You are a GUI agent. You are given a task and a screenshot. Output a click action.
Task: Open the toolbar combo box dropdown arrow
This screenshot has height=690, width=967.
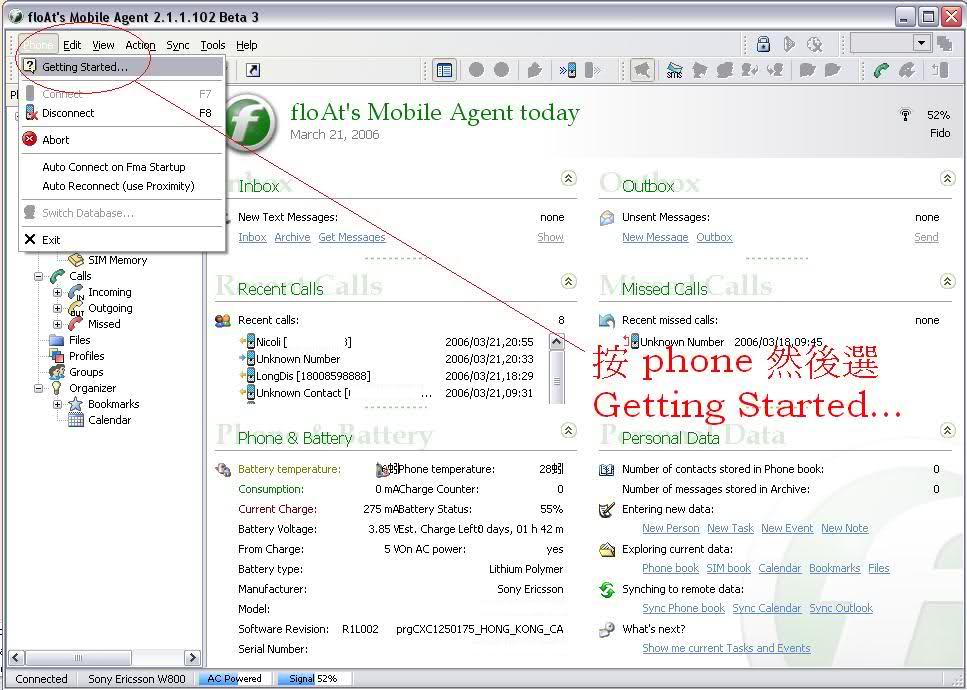[x=921, y=43]
